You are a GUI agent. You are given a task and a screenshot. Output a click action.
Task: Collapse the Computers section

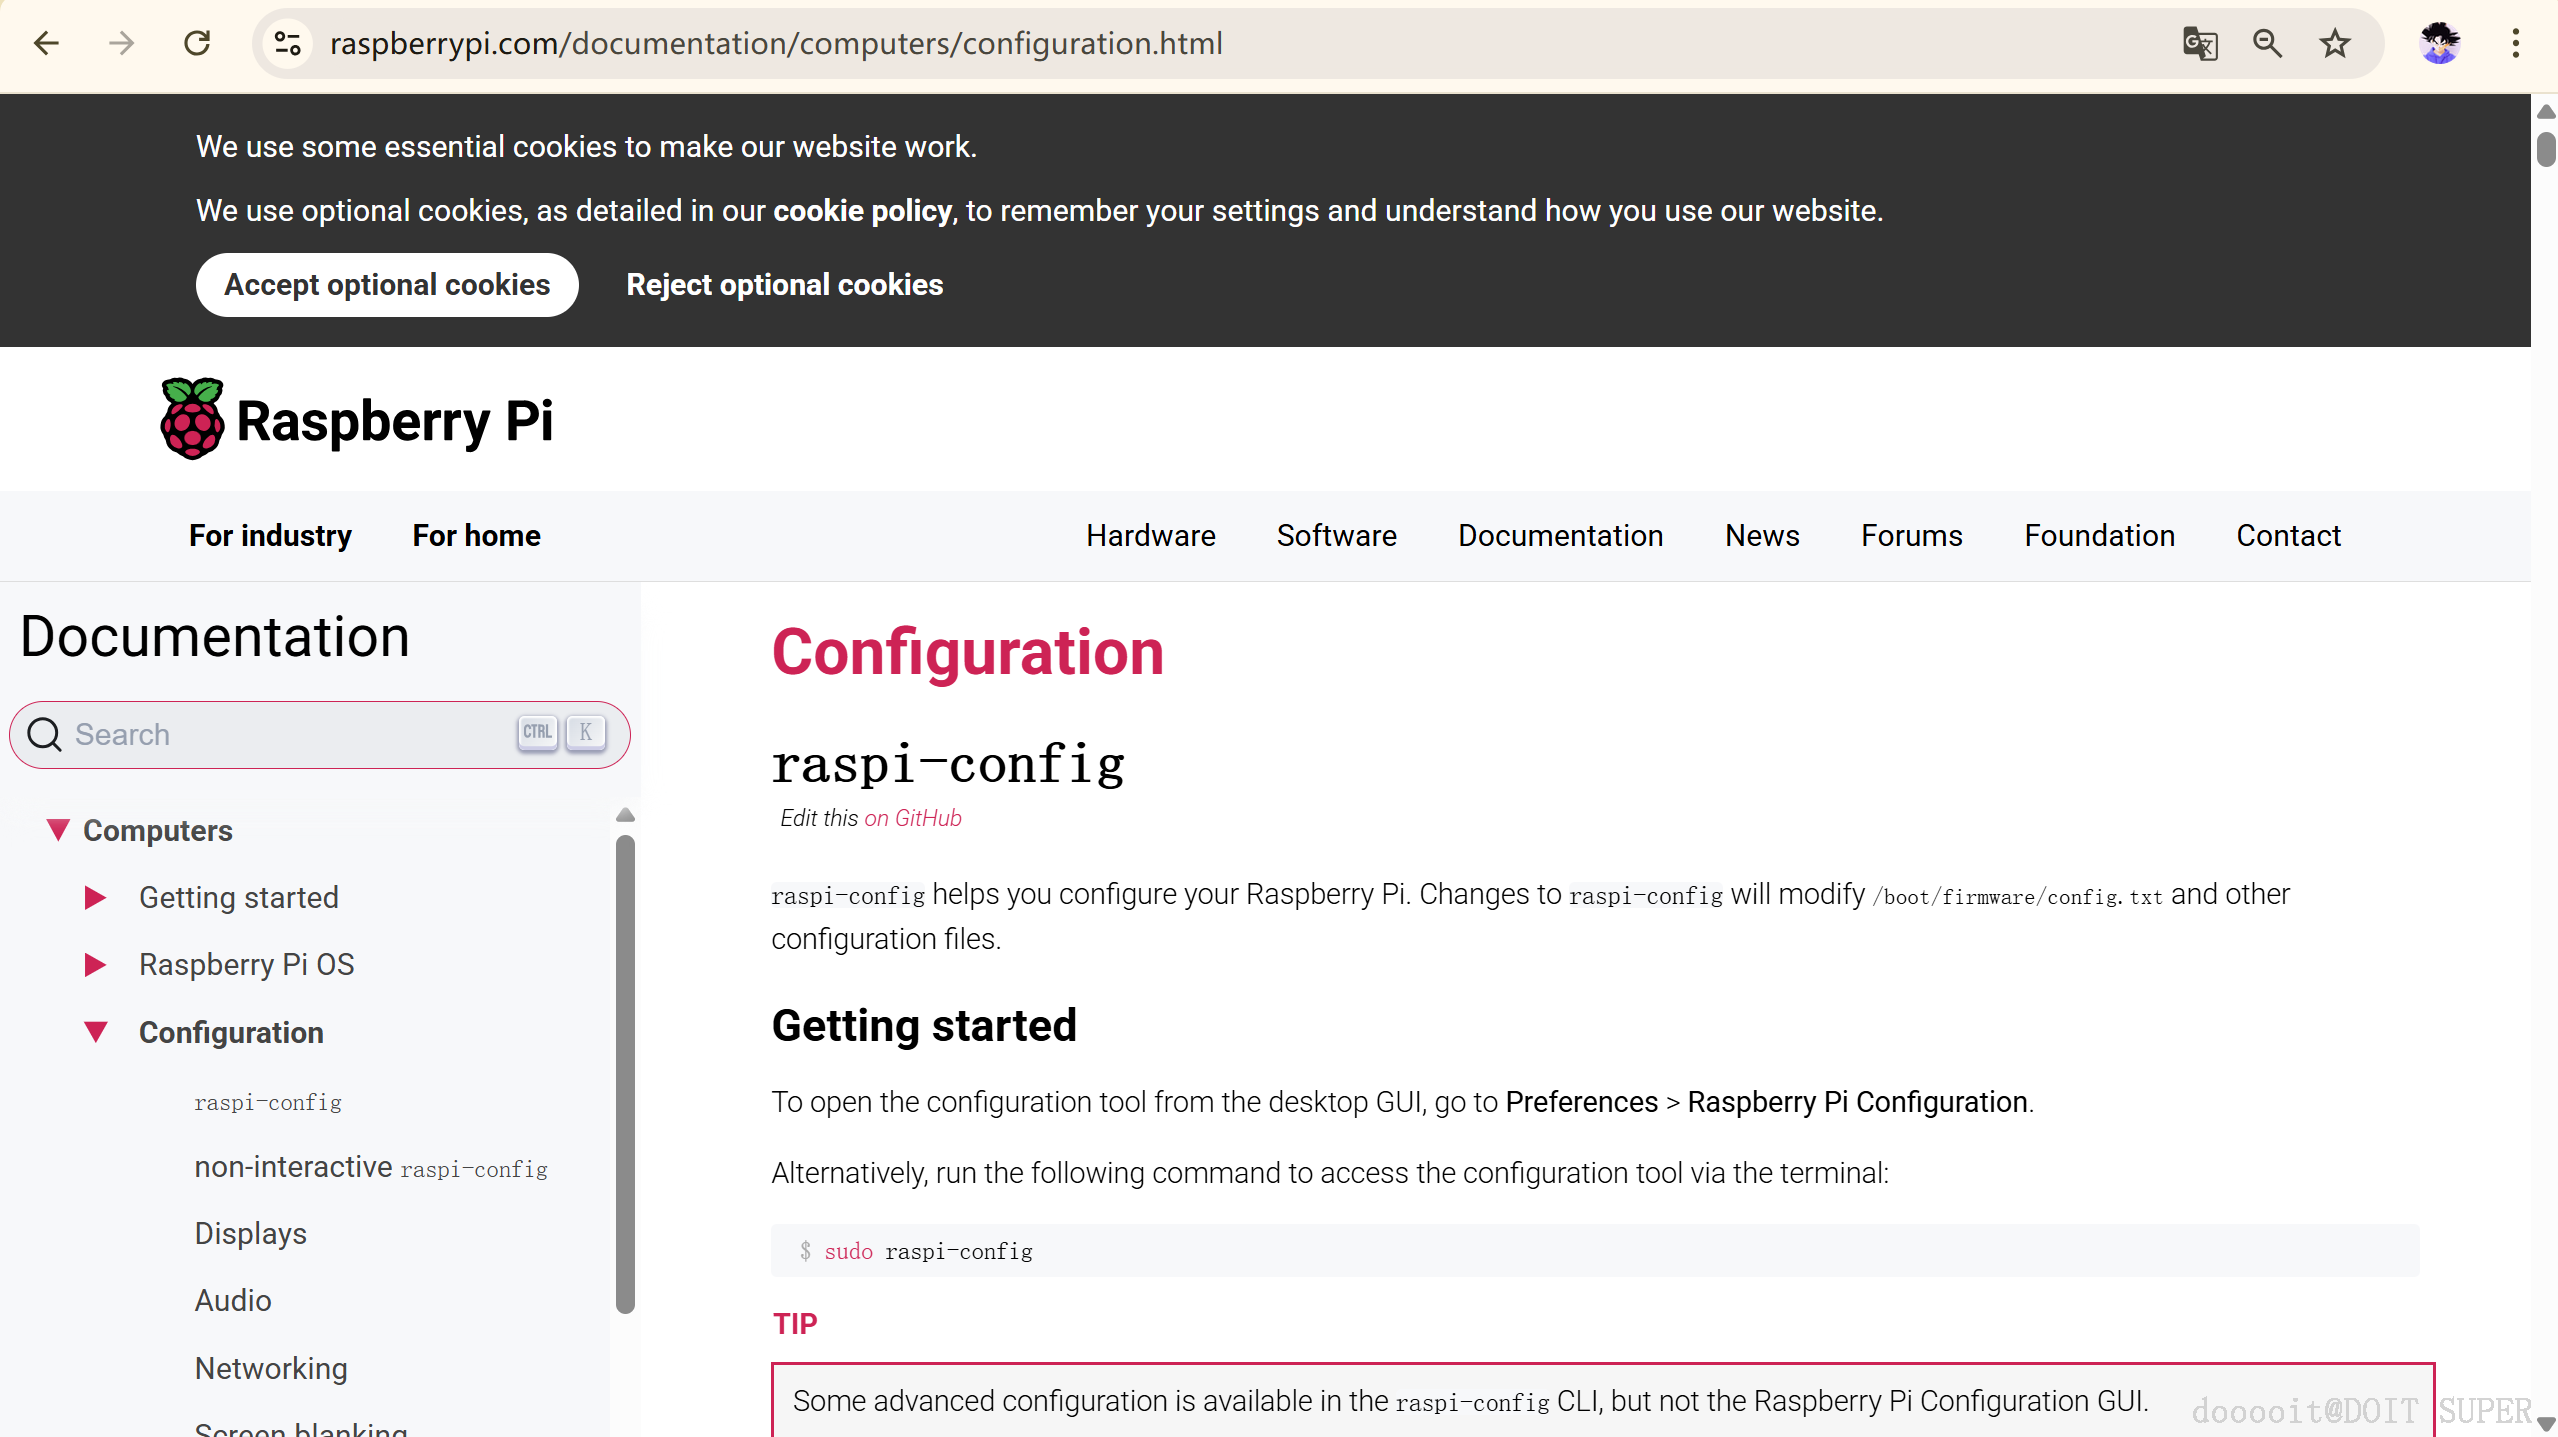[58, 830]
